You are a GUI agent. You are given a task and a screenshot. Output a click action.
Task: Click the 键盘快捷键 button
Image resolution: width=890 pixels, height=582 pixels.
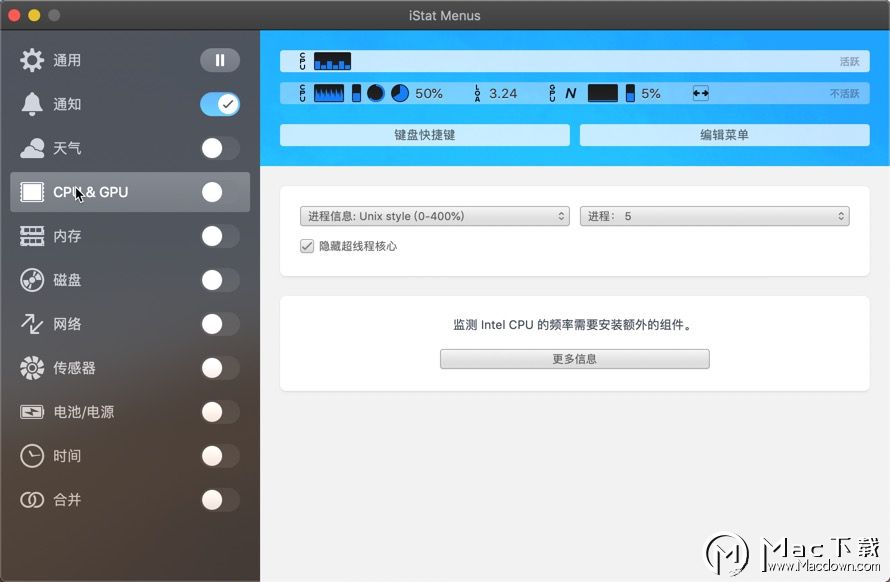425,135
